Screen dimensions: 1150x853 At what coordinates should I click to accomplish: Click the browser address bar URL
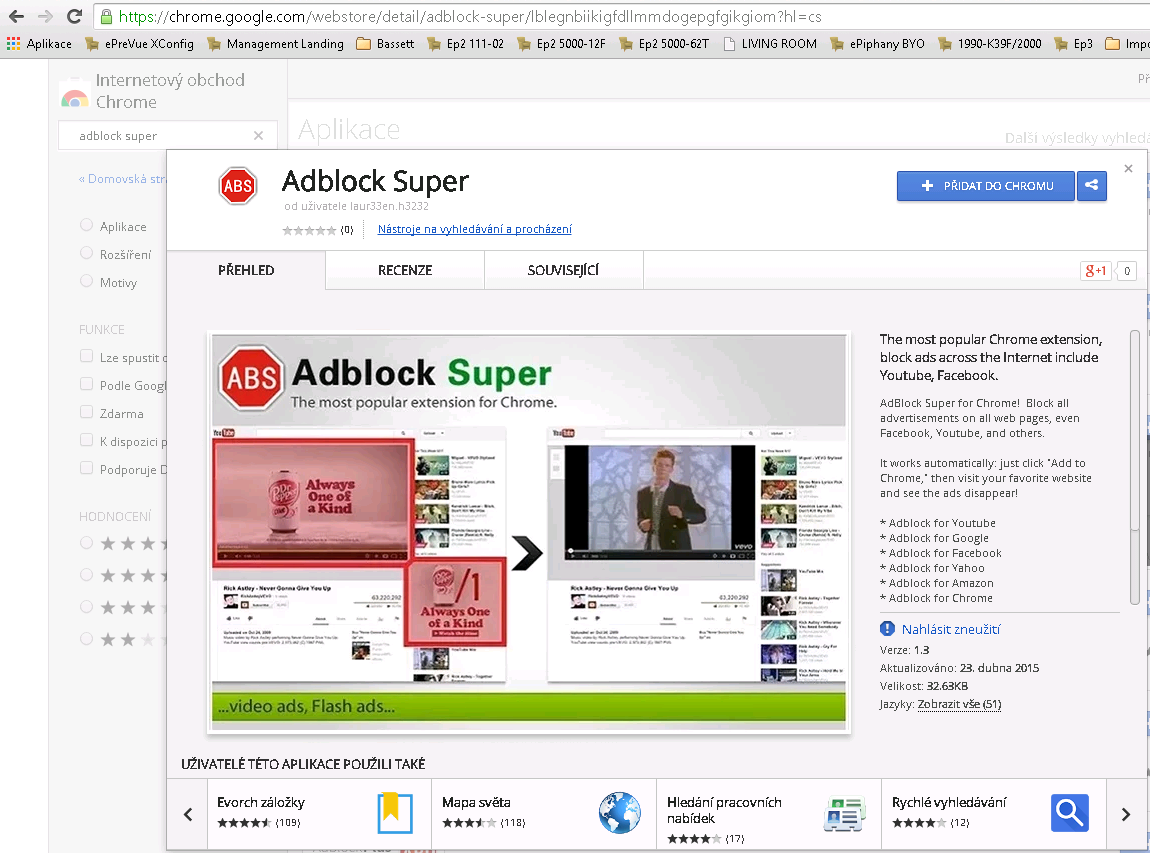click(x=469, y=16)
